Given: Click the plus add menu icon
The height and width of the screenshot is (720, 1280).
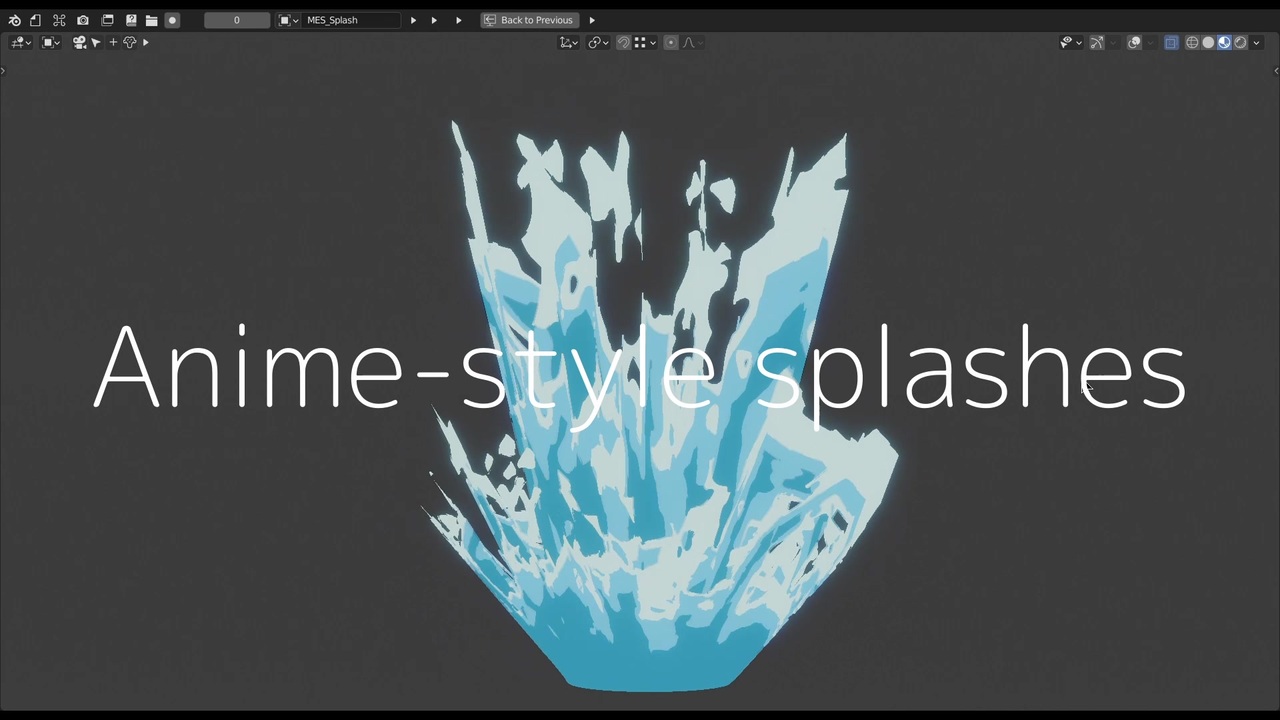Looking at the screenshot, I should (x=113, y=42).
